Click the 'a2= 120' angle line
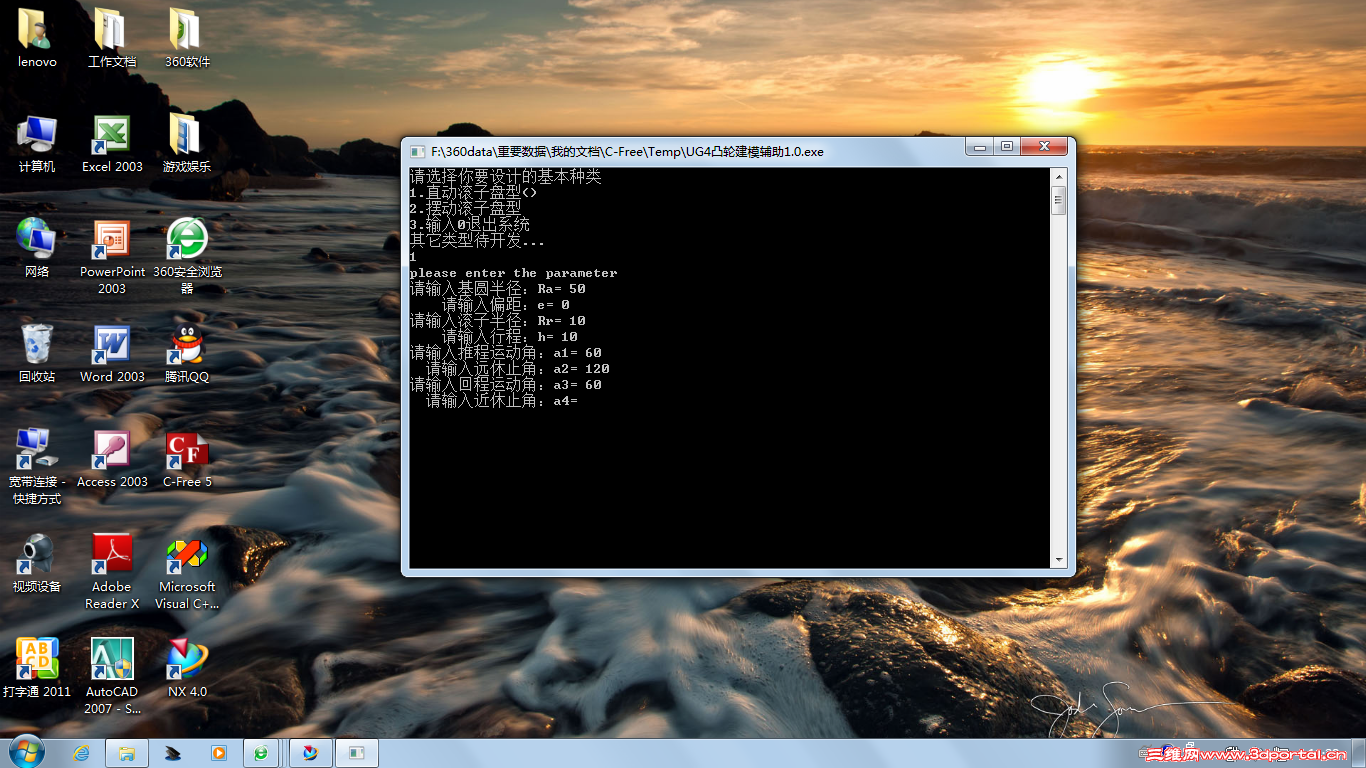Viewport: 1366px width, 768px height. [518, 369]
